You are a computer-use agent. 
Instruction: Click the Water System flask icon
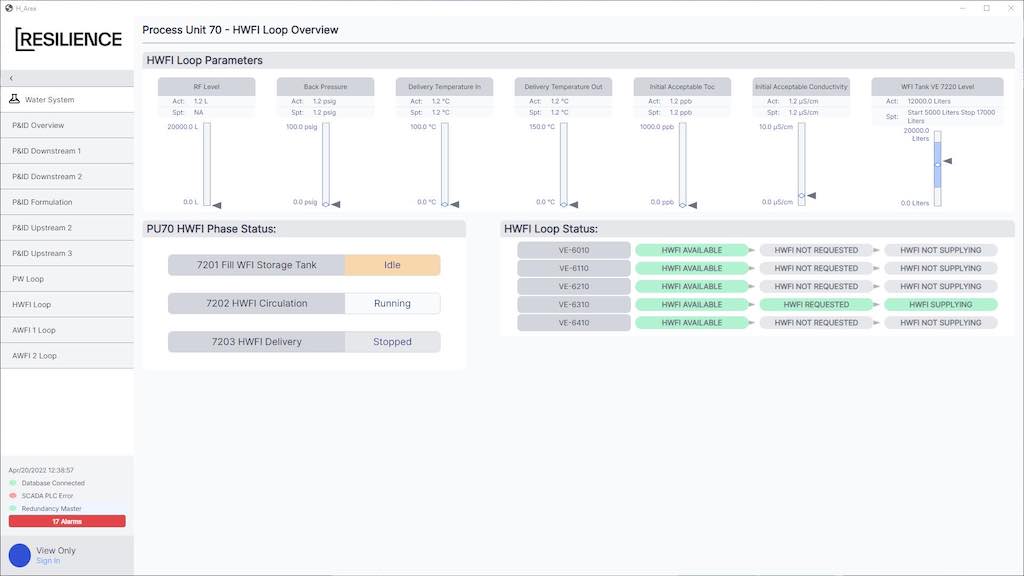pyautogui.click(x=14, y=99)
